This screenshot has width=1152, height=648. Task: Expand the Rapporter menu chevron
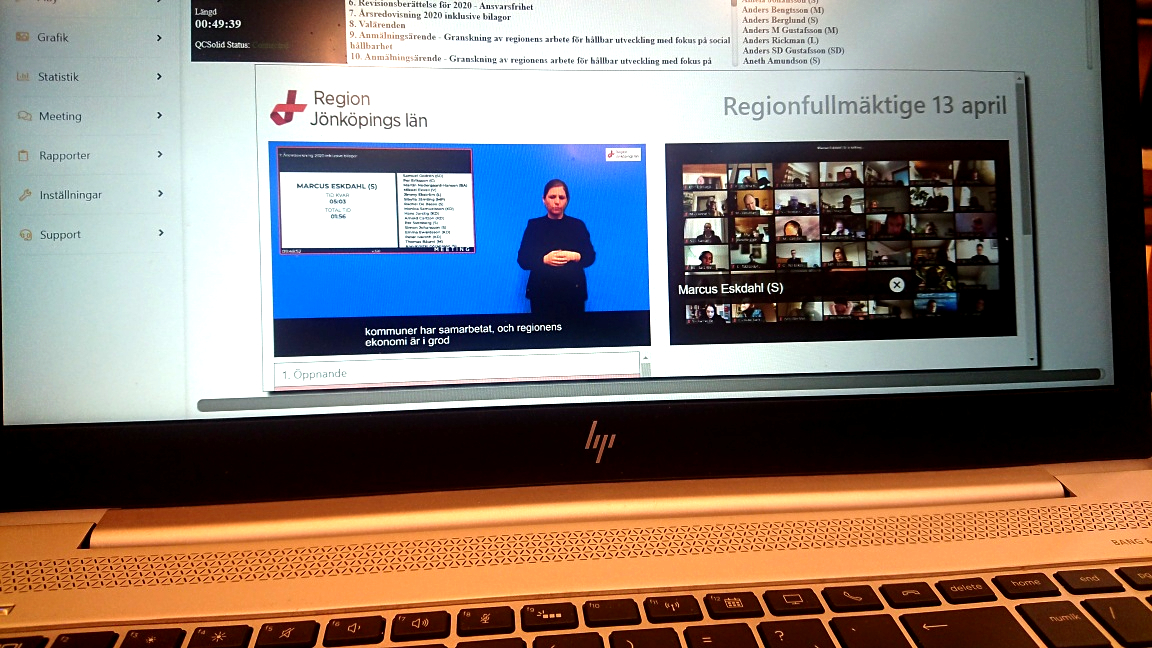(x=159, y=154)
